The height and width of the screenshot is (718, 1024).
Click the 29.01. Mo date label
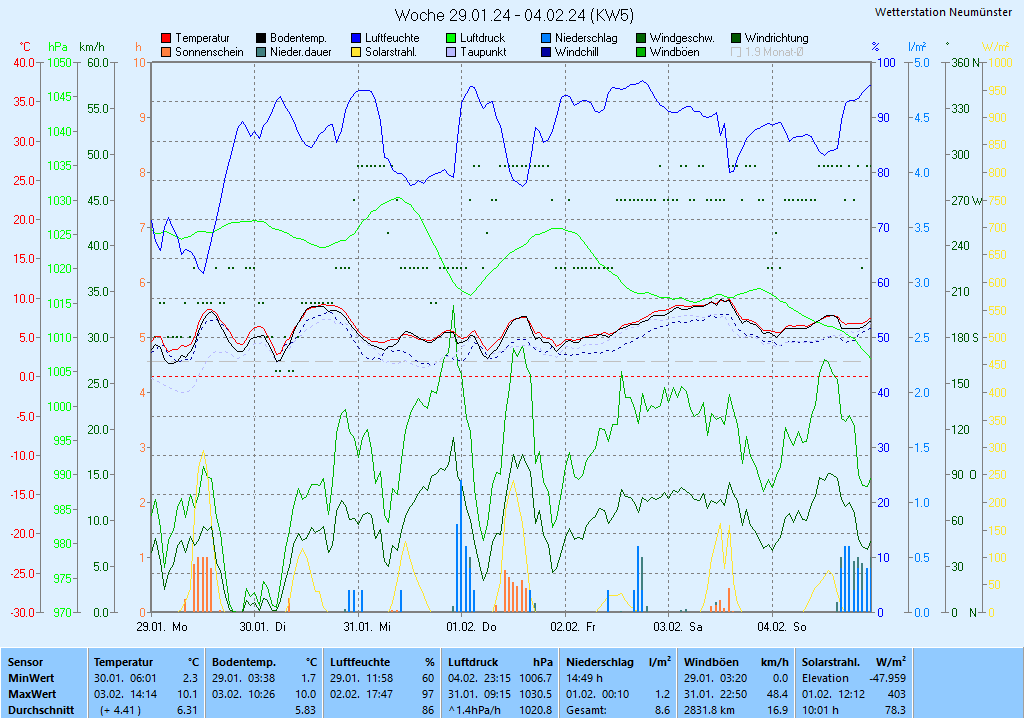161,627
